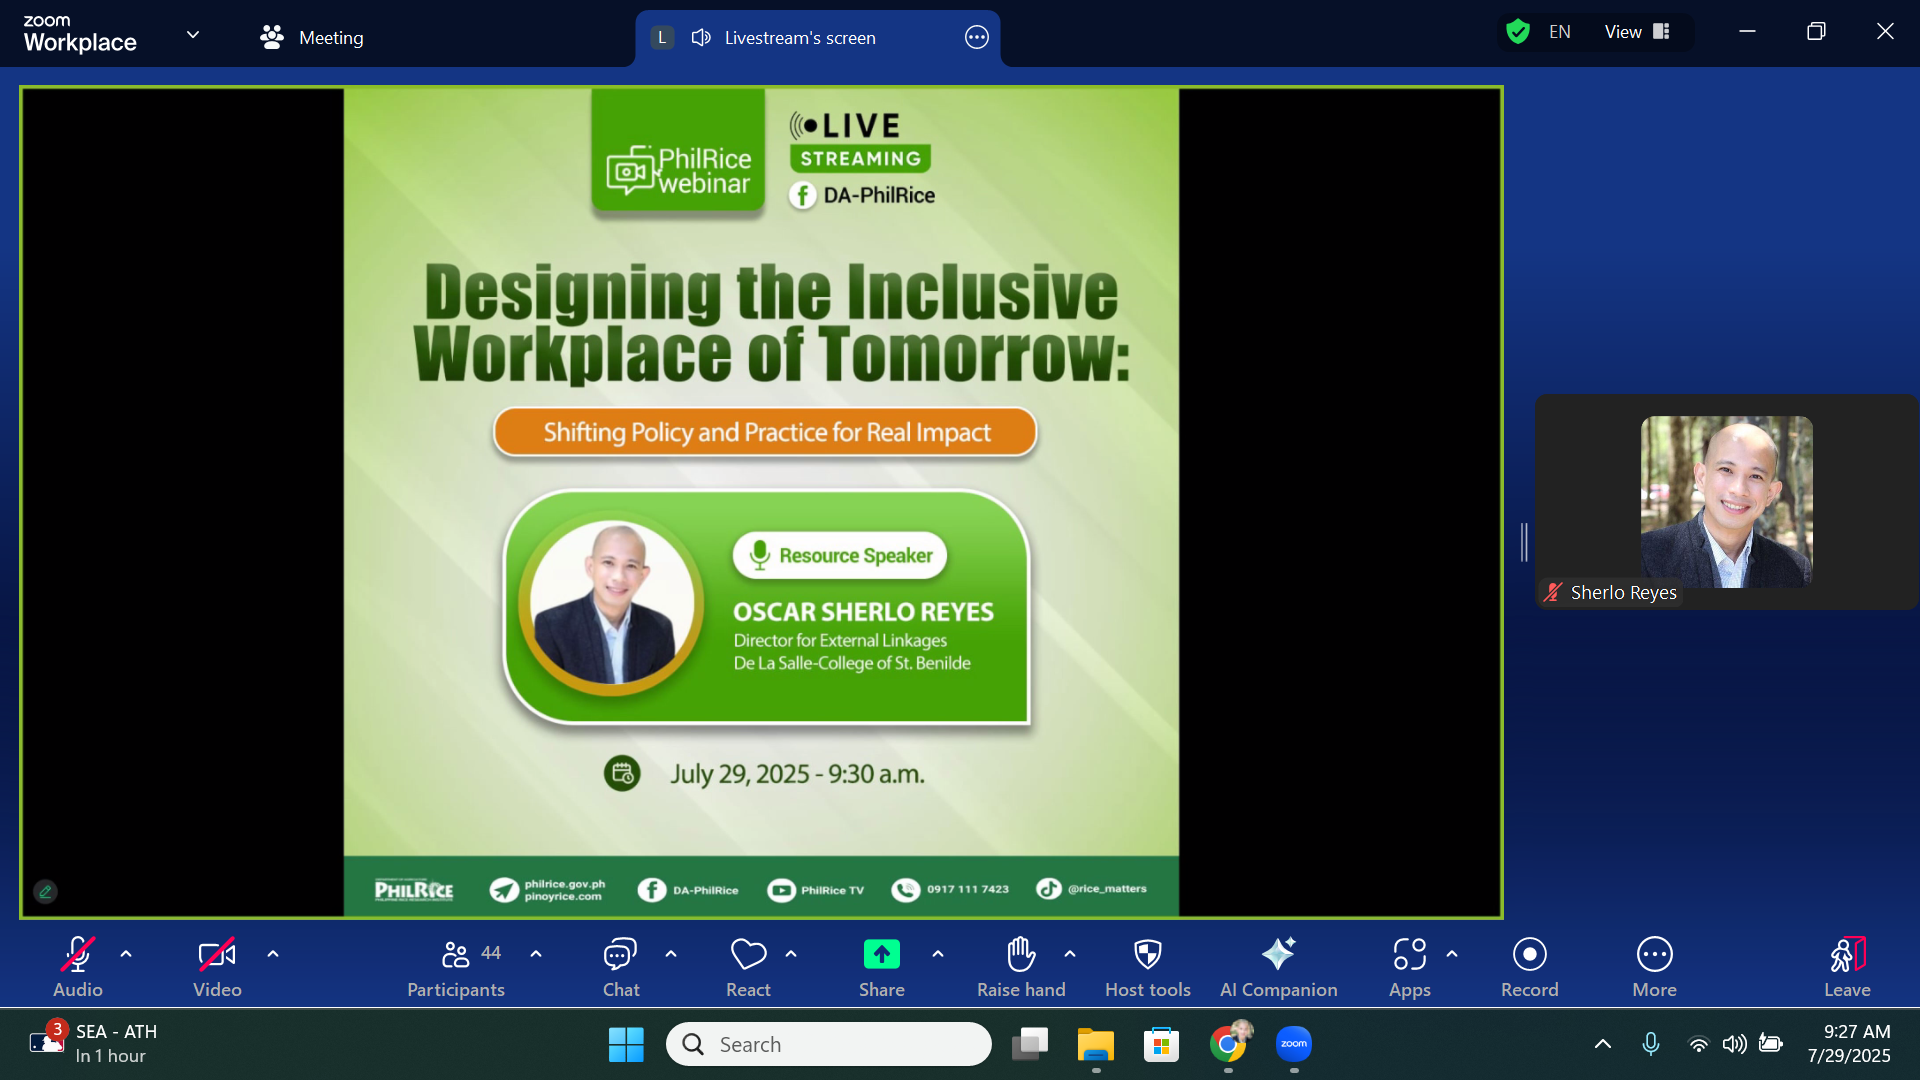The image size is (1920, 1080).
Task: Open Zoom Workplace dropdown chevron
Action: pos(193,35)
